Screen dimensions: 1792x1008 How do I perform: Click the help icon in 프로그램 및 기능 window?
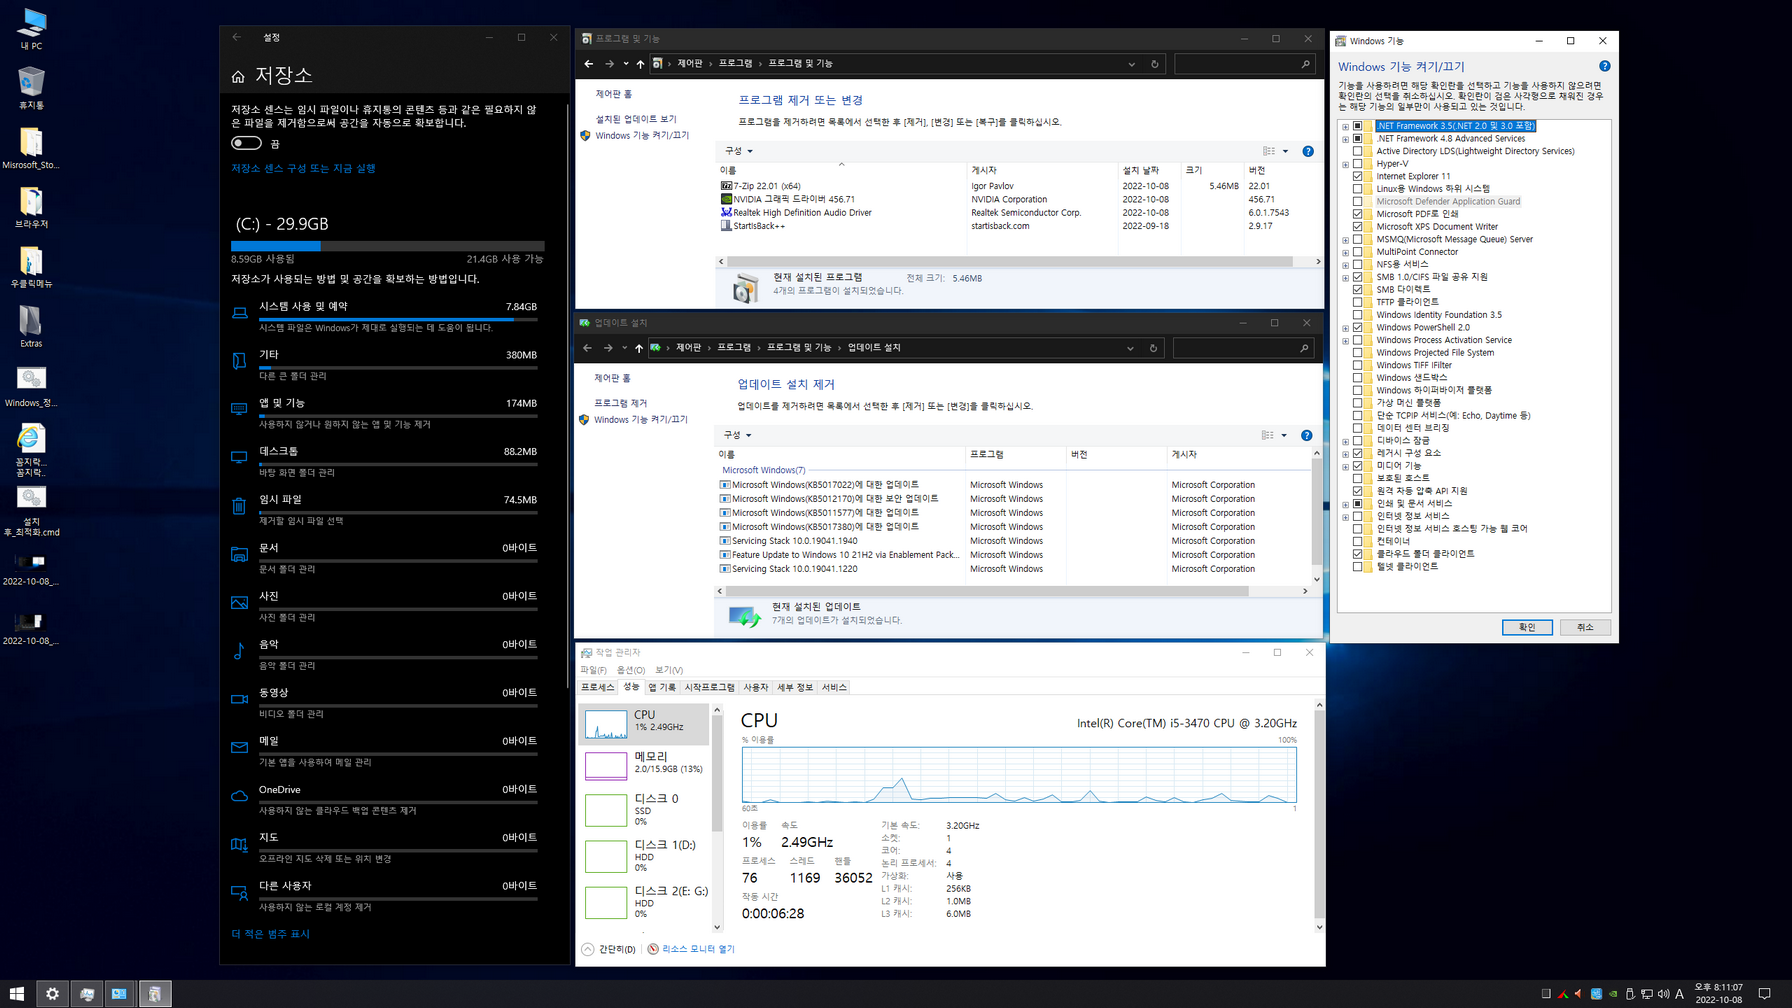(x=1308, y=151)
